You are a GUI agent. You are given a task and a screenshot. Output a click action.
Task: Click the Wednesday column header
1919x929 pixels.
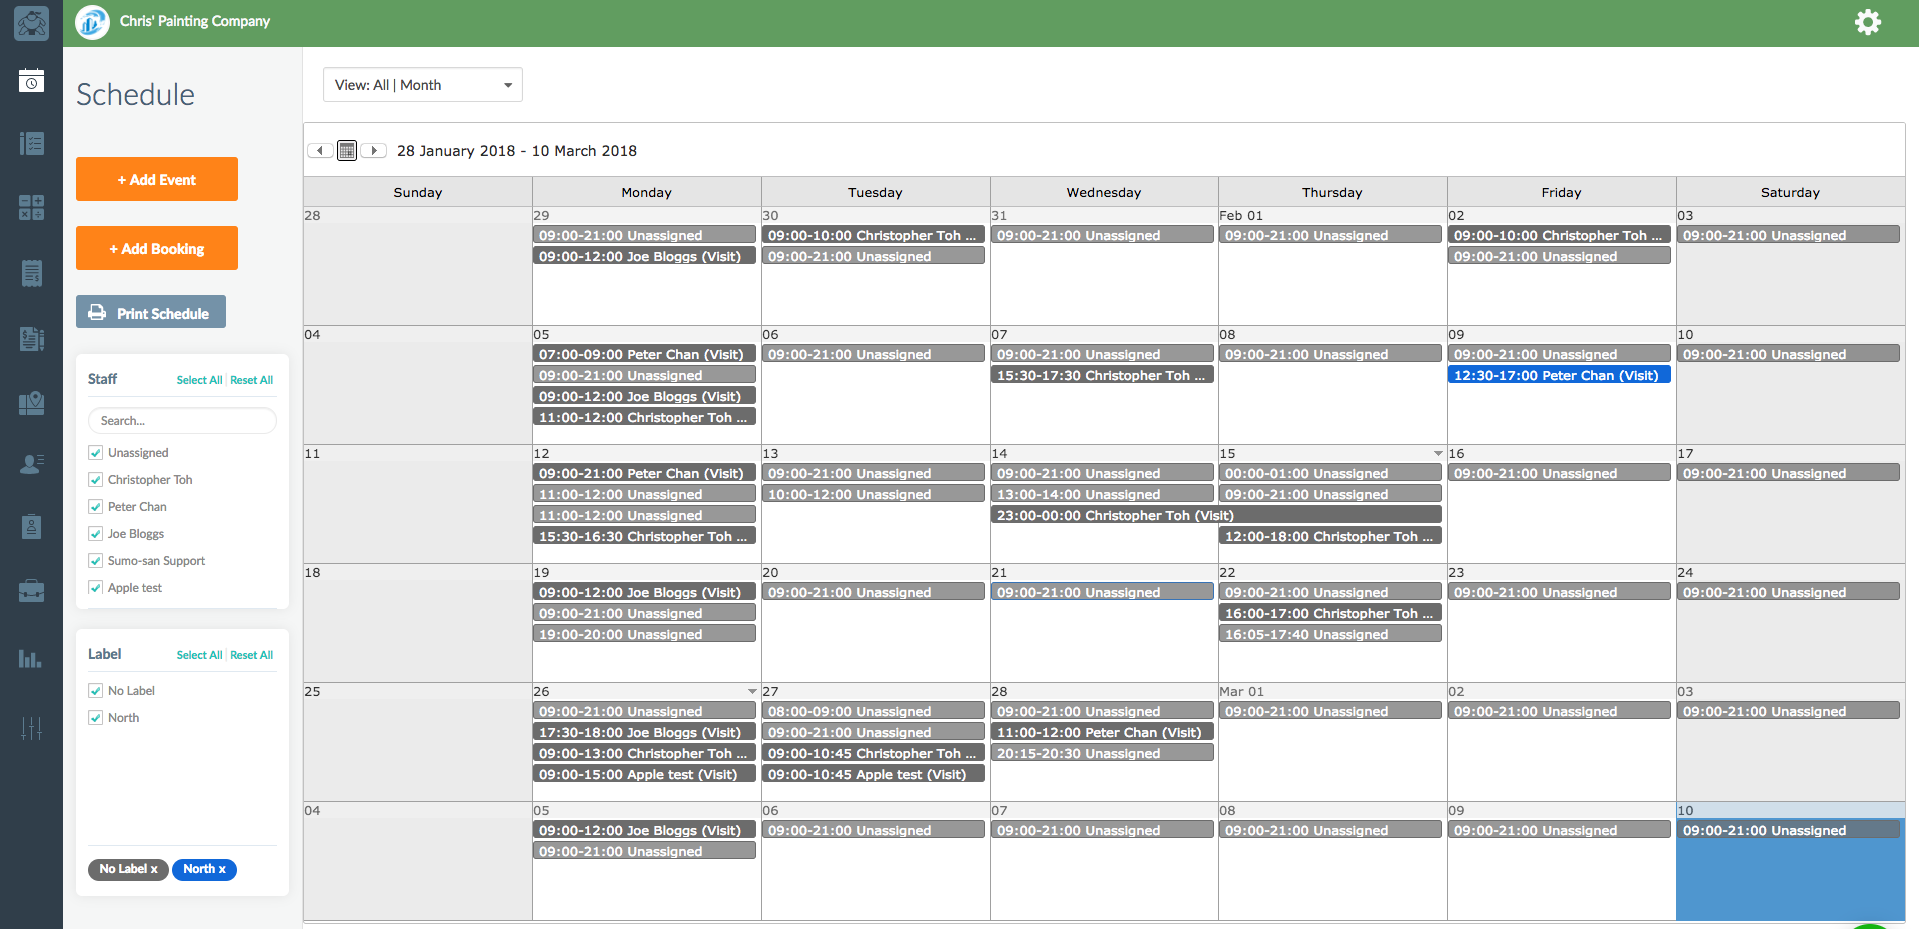click(x=1104, y=192)
